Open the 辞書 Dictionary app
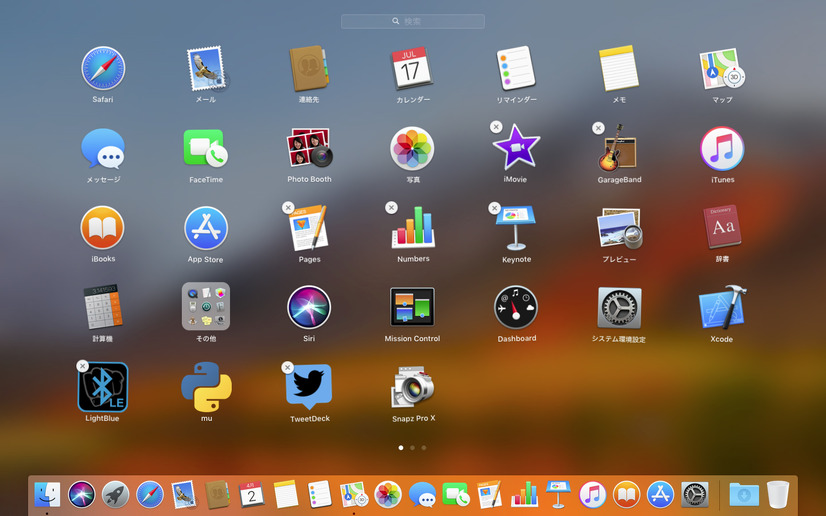Image resolution: width=826 pixels, height=516 pixels. (722, 228)
